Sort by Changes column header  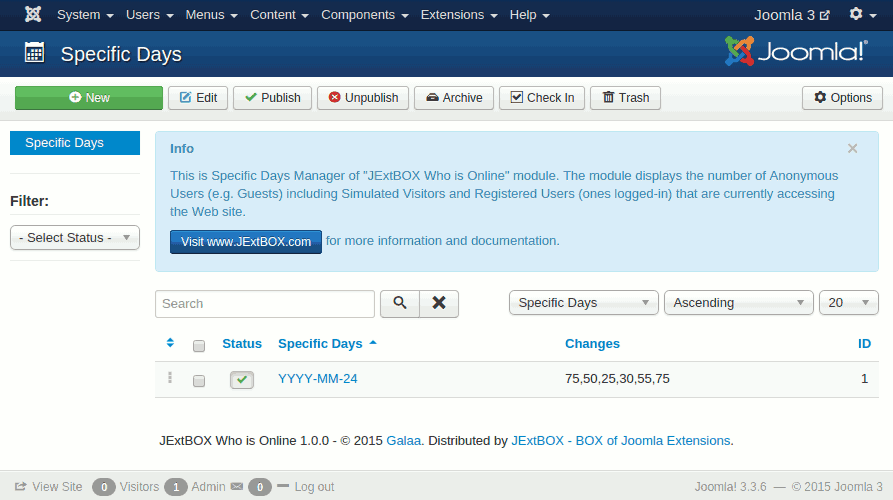point(592,344)
